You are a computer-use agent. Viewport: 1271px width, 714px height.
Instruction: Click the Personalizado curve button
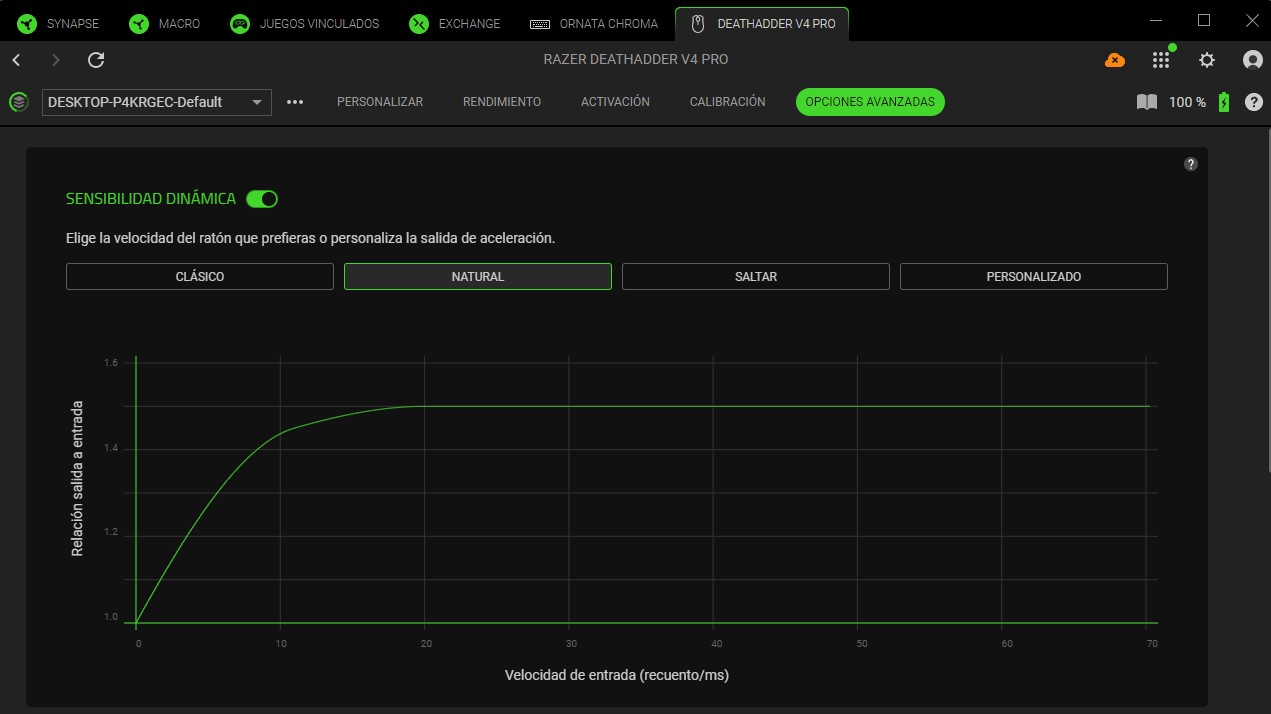point(1033,277)
